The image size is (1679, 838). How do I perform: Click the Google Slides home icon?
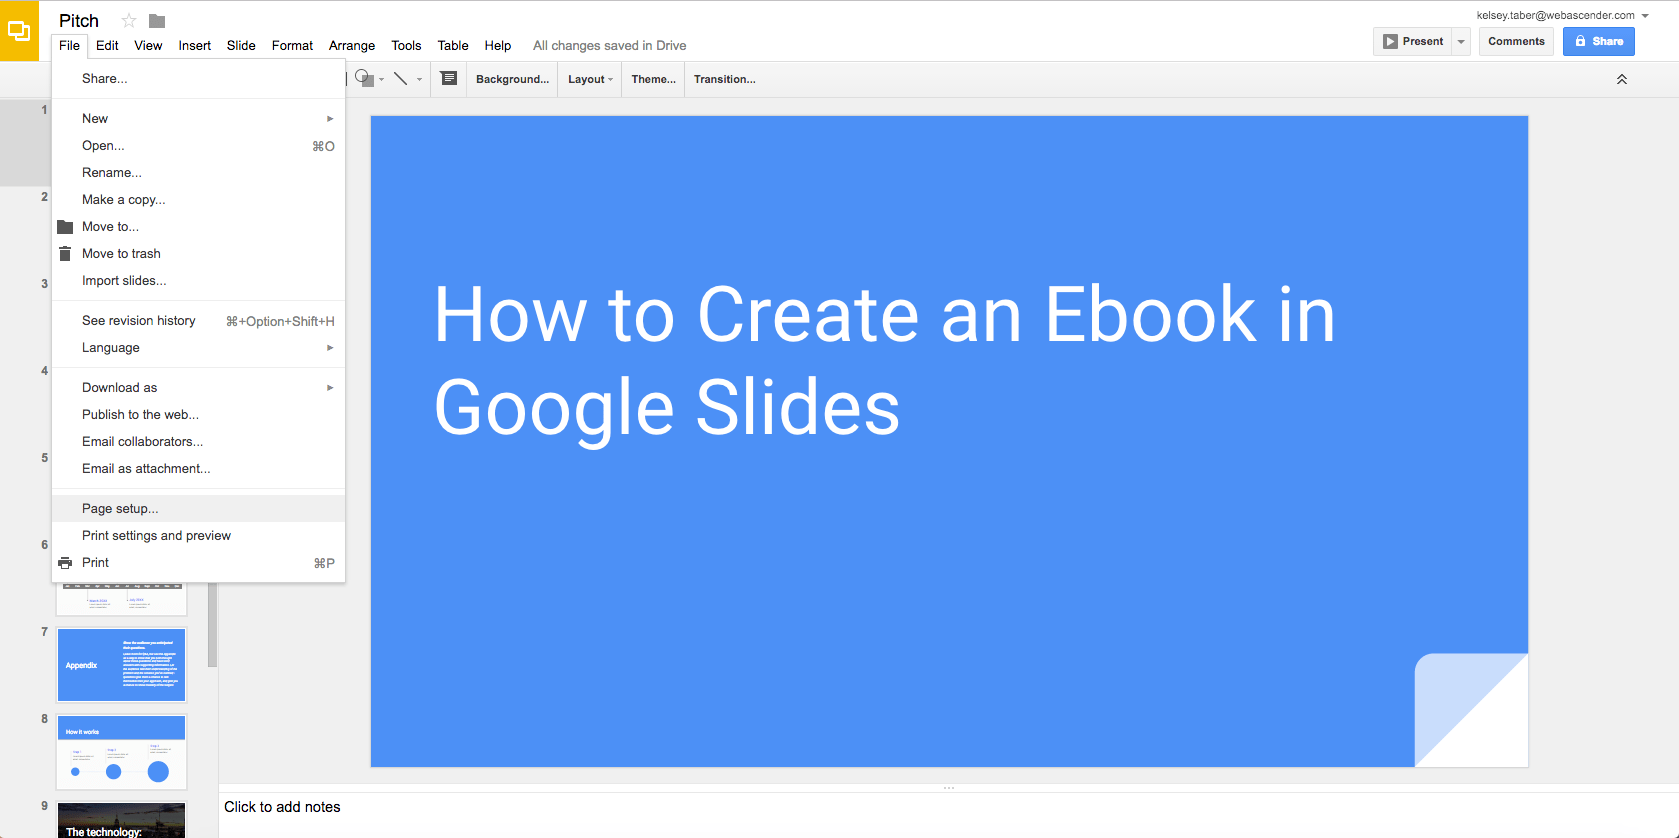click(19, 31)
